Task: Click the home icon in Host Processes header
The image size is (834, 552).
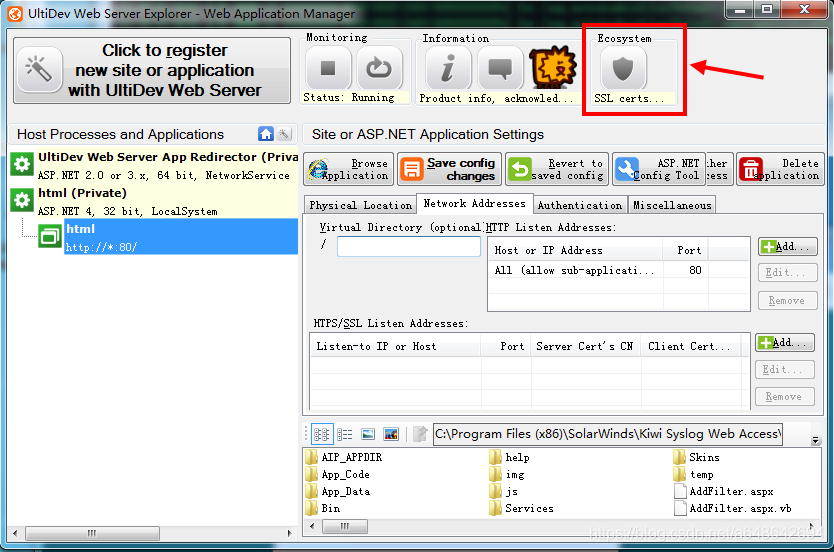Action: [x=265, y=134]
